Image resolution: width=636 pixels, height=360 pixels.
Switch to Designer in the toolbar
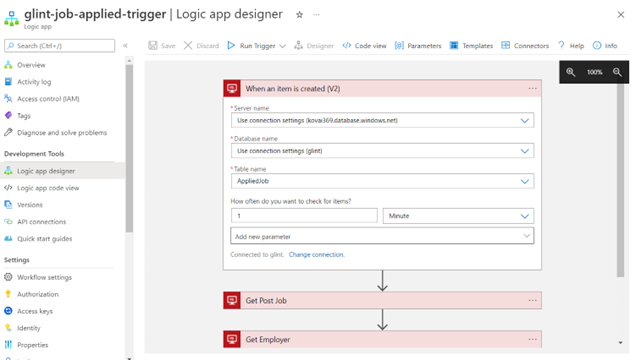[314, 46]
